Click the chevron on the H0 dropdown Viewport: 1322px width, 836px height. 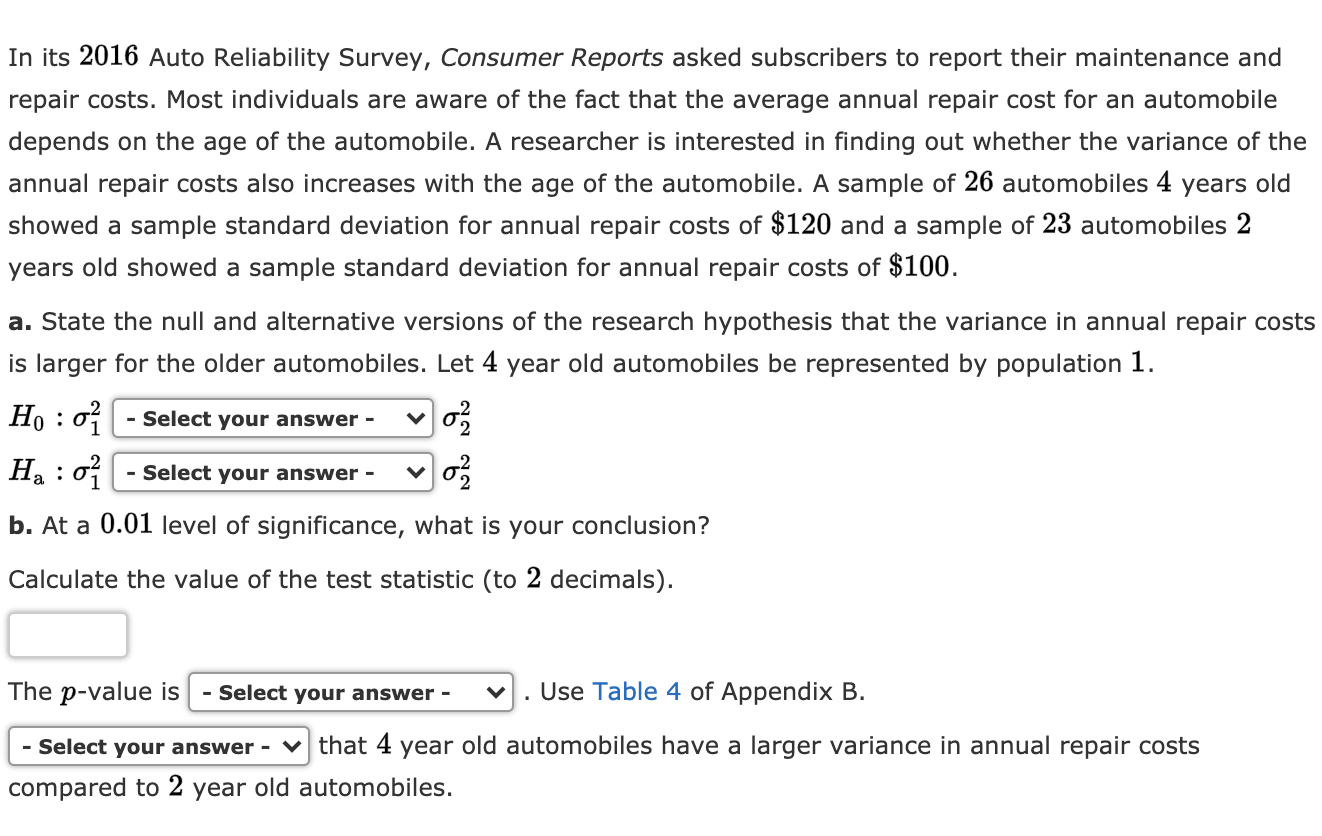(411, 418)
